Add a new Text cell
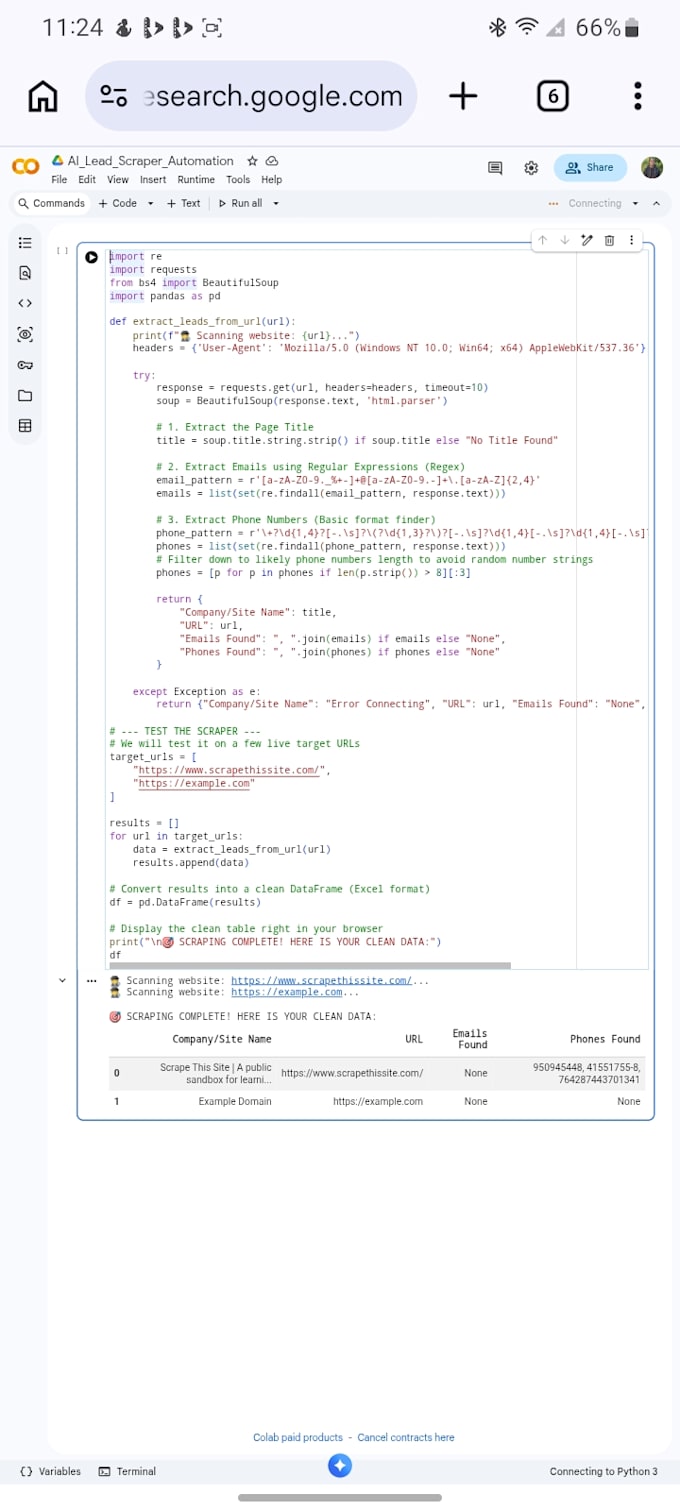The height and width of the screenshot is (1511, 680). point(184,203)
